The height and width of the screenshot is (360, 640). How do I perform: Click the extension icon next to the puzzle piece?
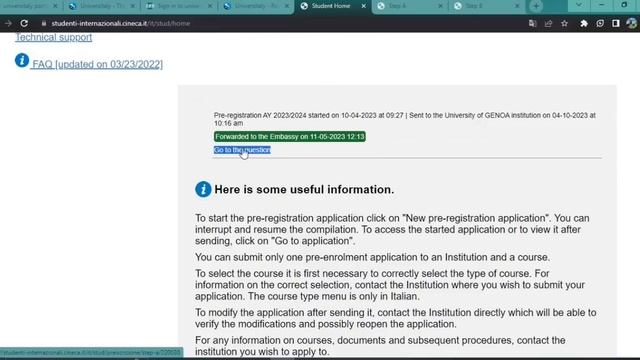(600, 24)
